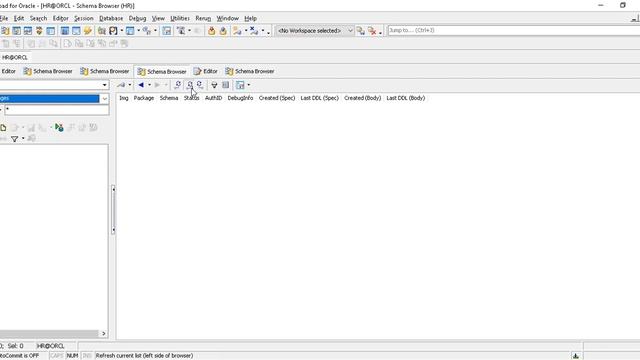Open the Search menu
The width and height of the screenshot is (640, 360).
(x=38, y=18)
